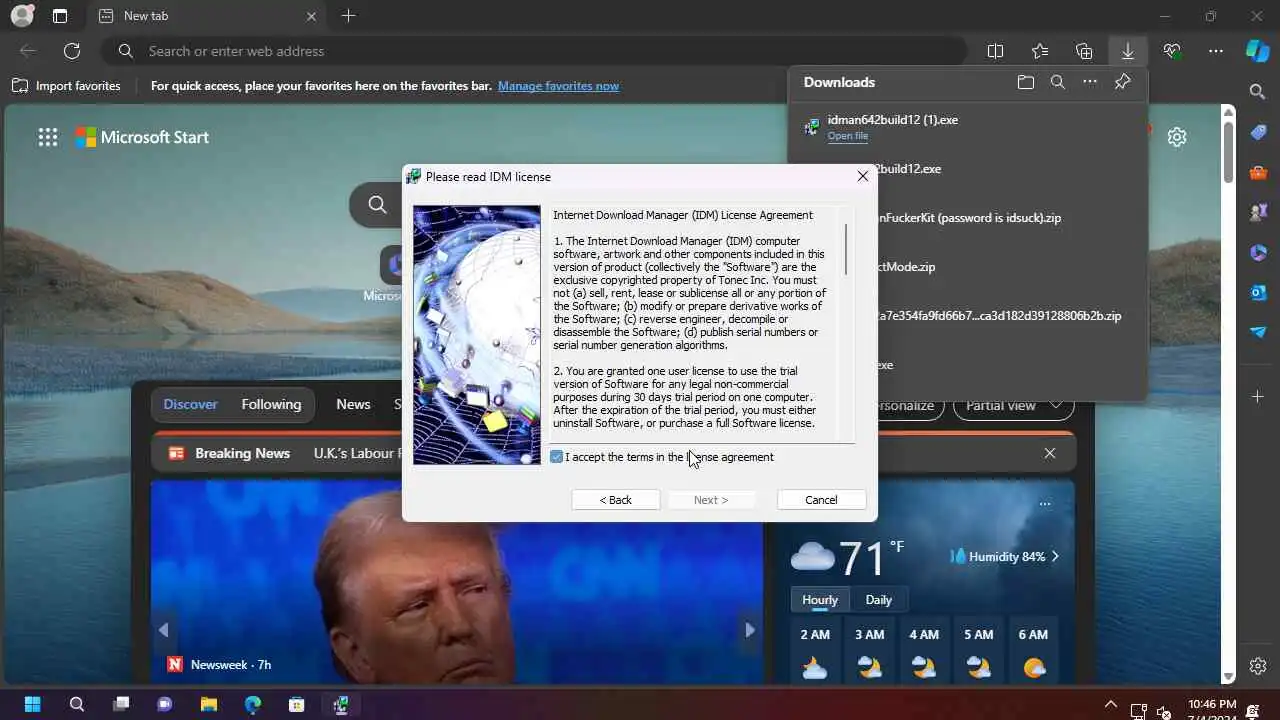
Task: Click the Downloads toolbar icon
Action: point(1127,51)
